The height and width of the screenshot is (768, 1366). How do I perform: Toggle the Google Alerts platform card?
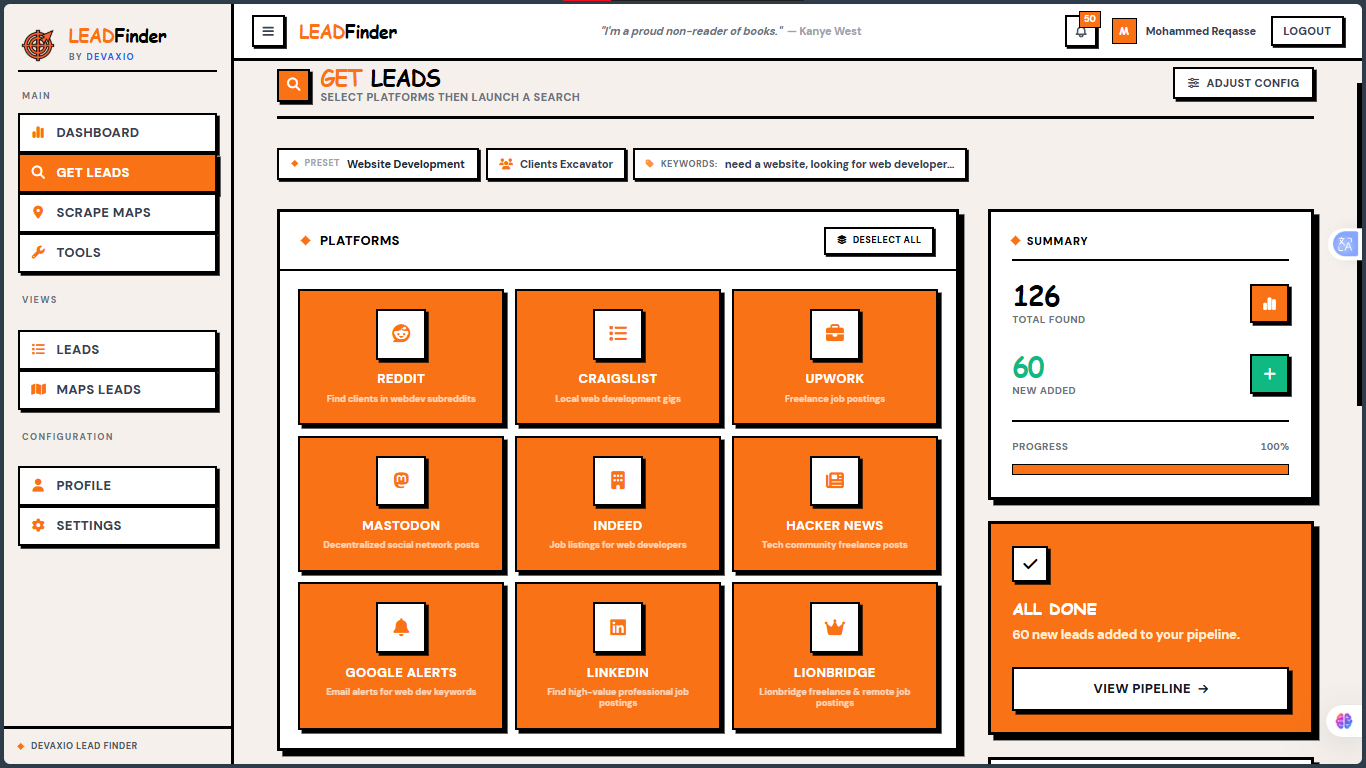(x=401, y=655)
